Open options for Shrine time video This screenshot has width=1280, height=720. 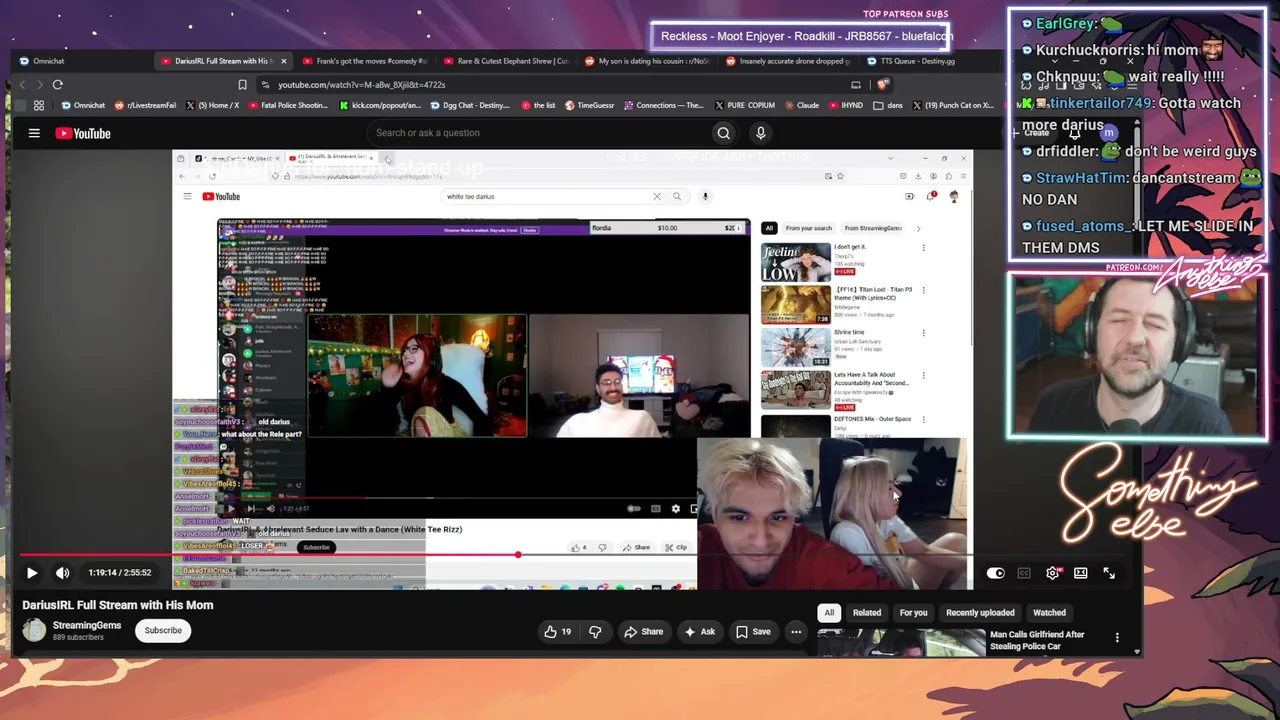point(923,333)
